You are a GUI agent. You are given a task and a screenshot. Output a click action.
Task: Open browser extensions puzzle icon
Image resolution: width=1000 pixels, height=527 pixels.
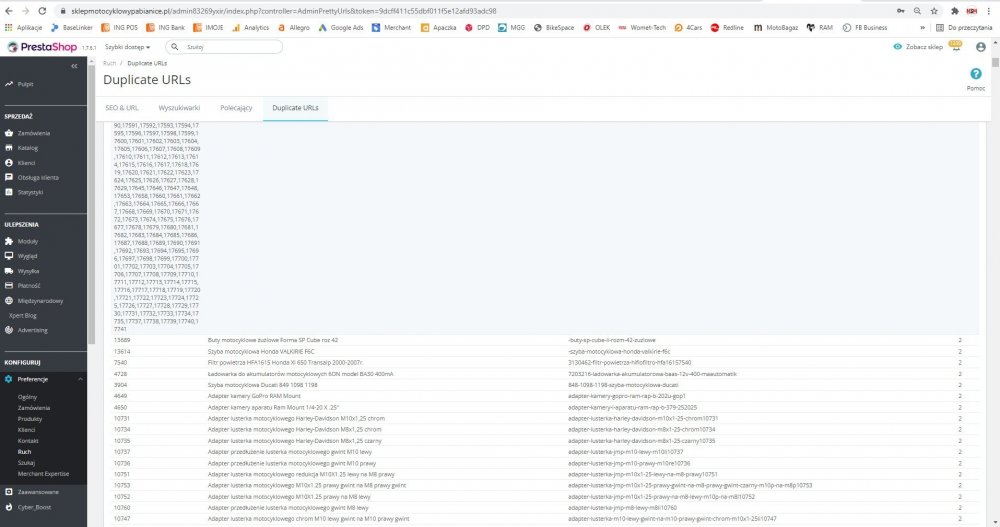(x=955, y=11)
